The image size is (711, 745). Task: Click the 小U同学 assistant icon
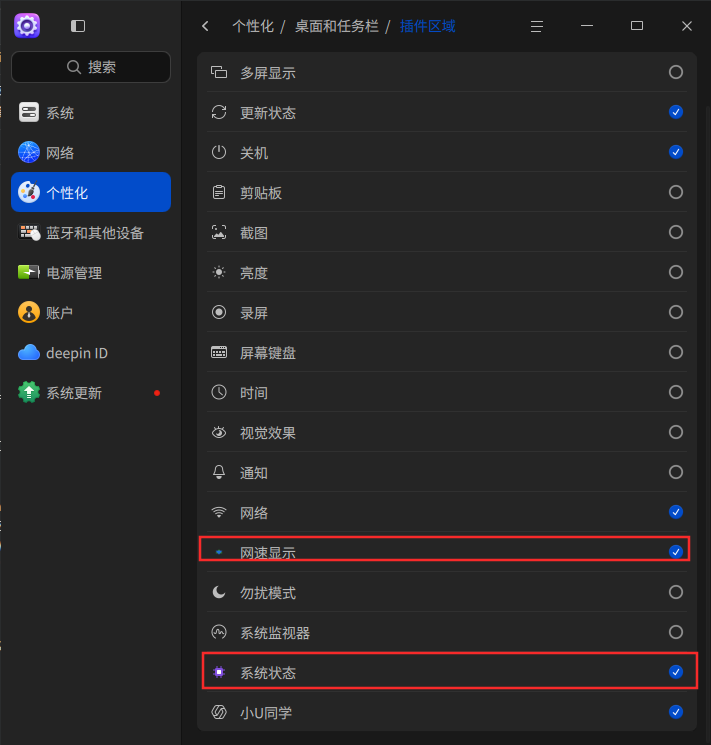(x=219, y=712)
